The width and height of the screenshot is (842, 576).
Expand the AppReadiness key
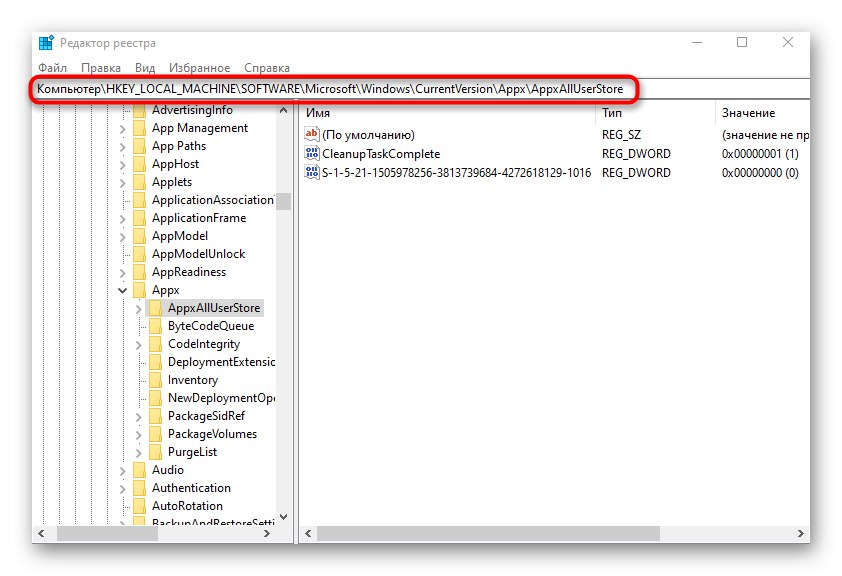[x=122, y=273]
